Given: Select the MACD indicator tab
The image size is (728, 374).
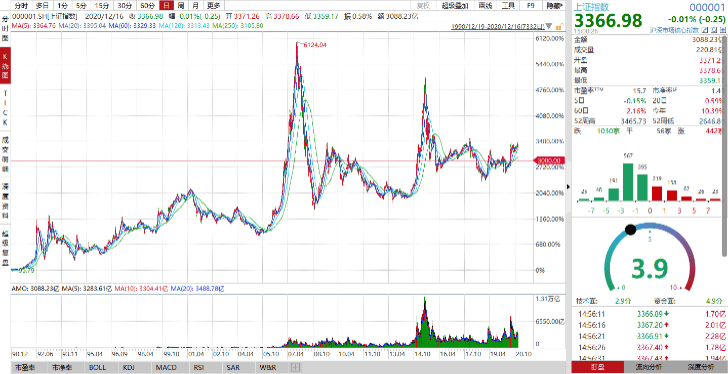Looking at the screenshot, I should (x=166, y=368).
